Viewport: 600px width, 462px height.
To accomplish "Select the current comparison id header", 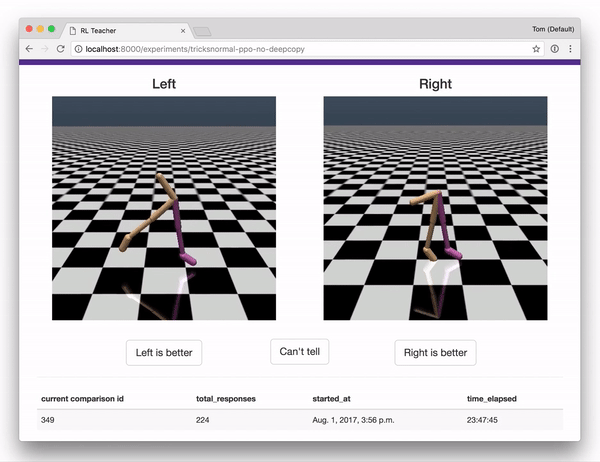I will [82, 399].
